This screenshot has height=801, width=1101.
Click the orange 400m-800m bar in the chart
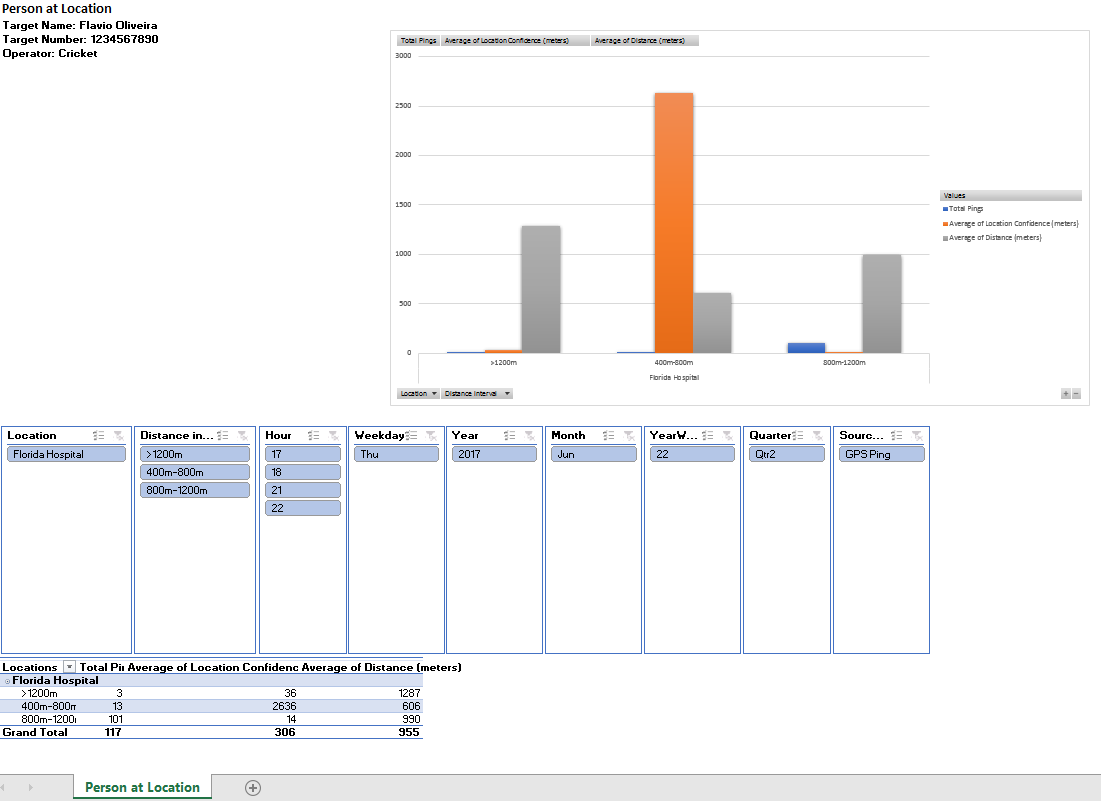tap(673, 222)
